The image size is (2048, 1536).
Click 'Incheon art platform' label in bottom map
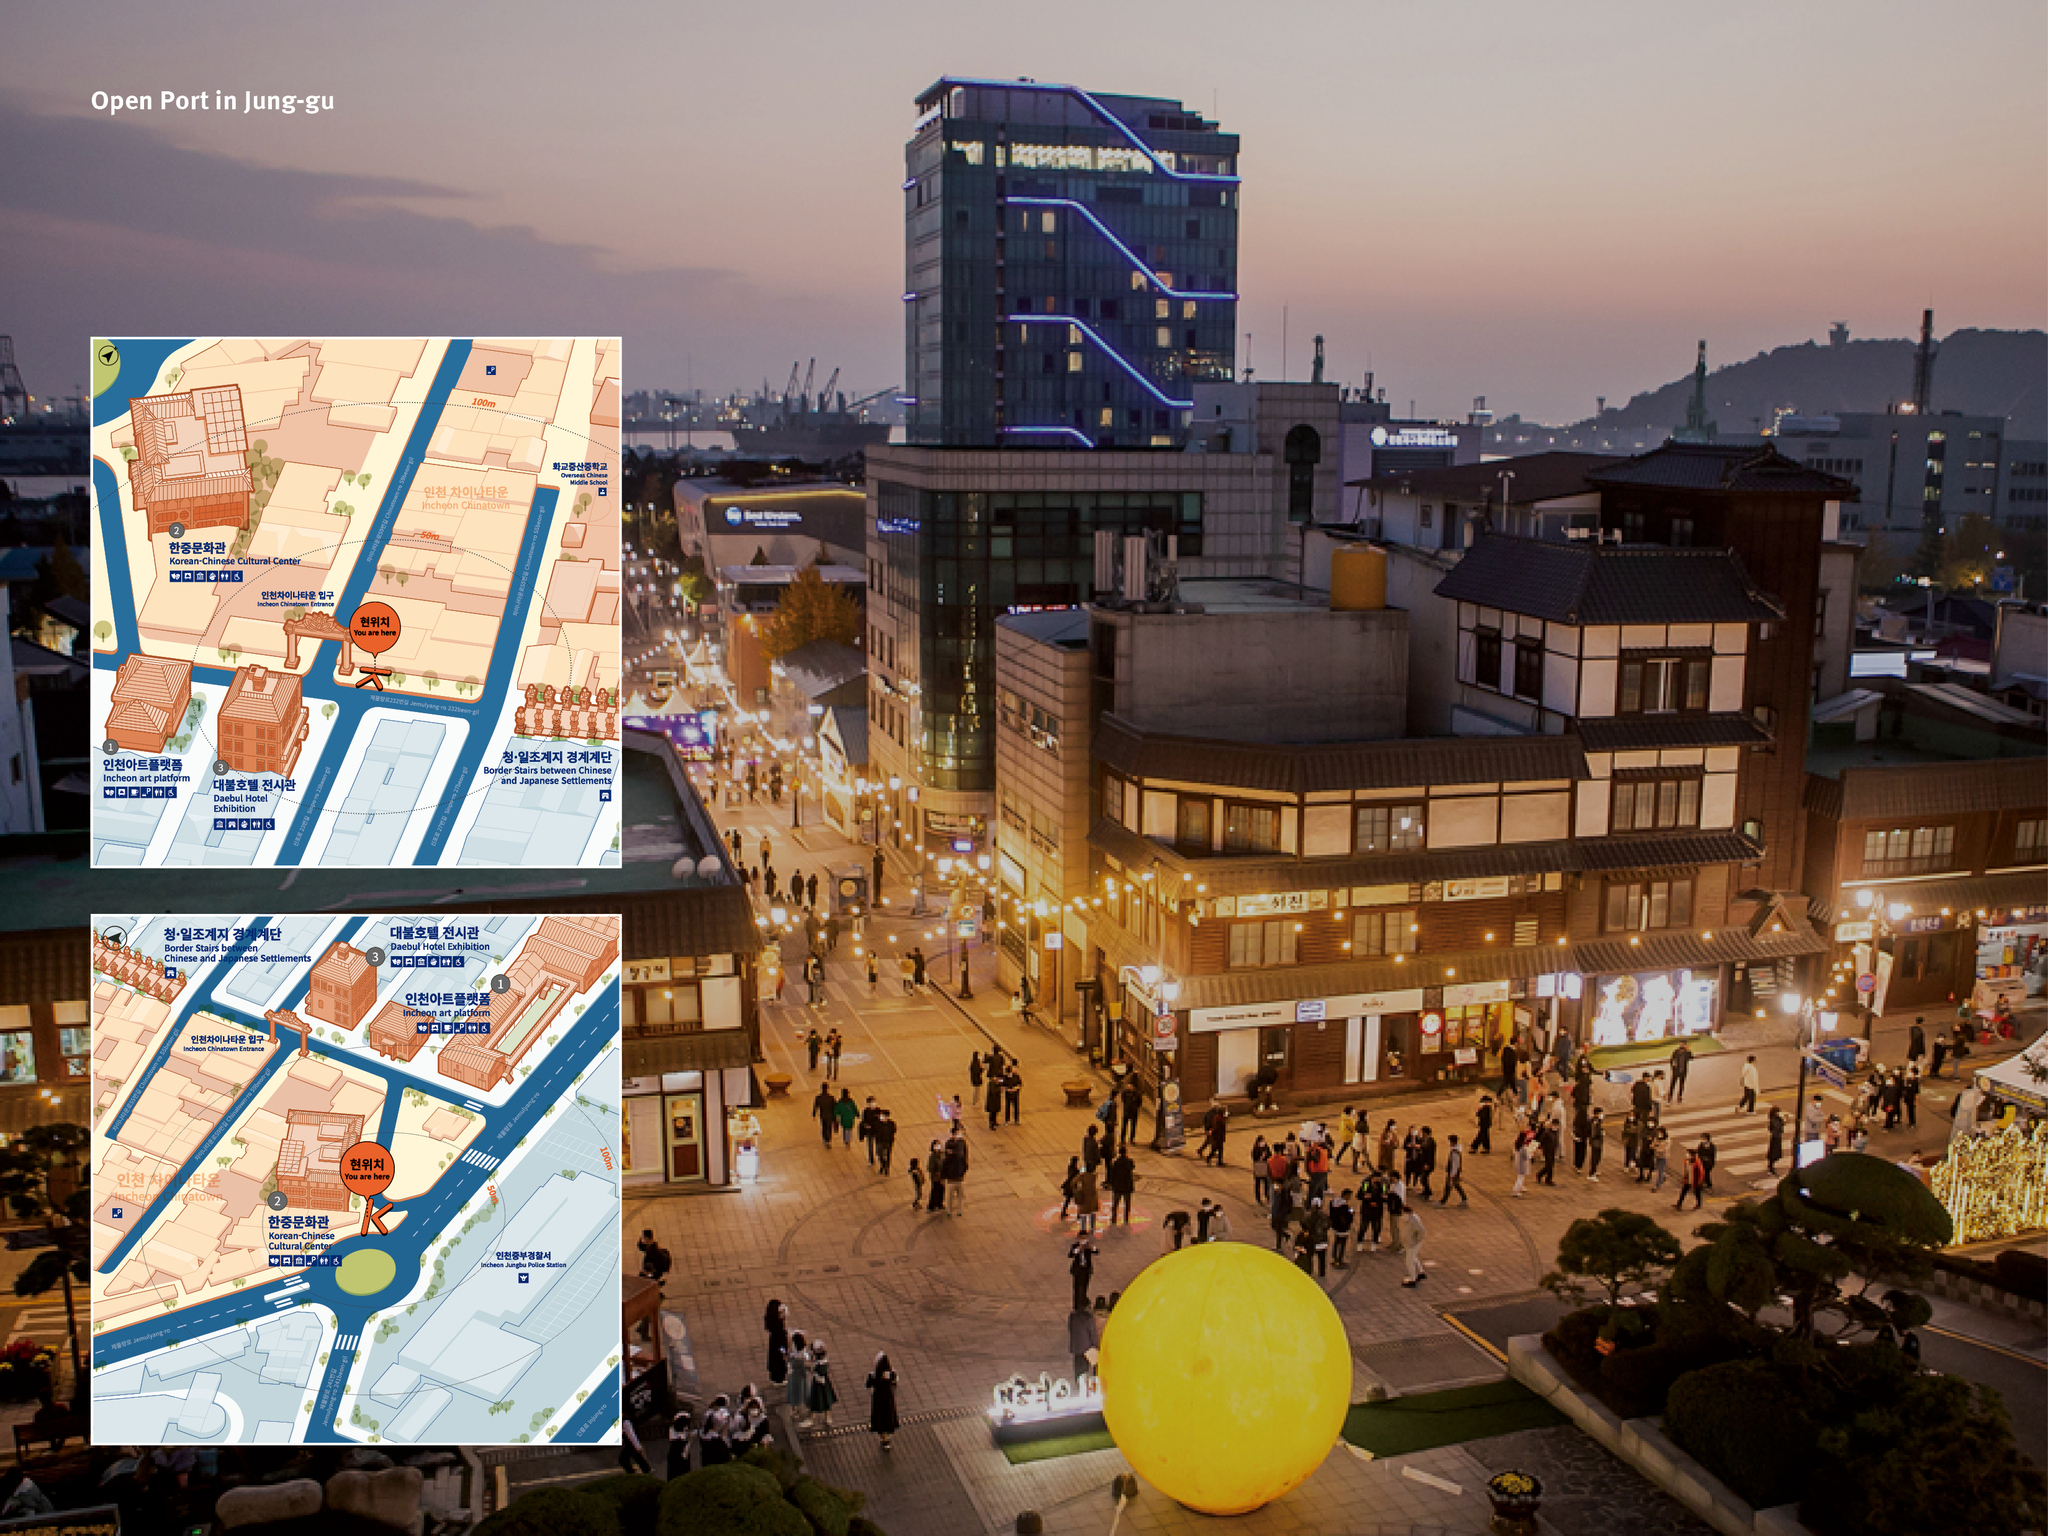coord(446,1013)
